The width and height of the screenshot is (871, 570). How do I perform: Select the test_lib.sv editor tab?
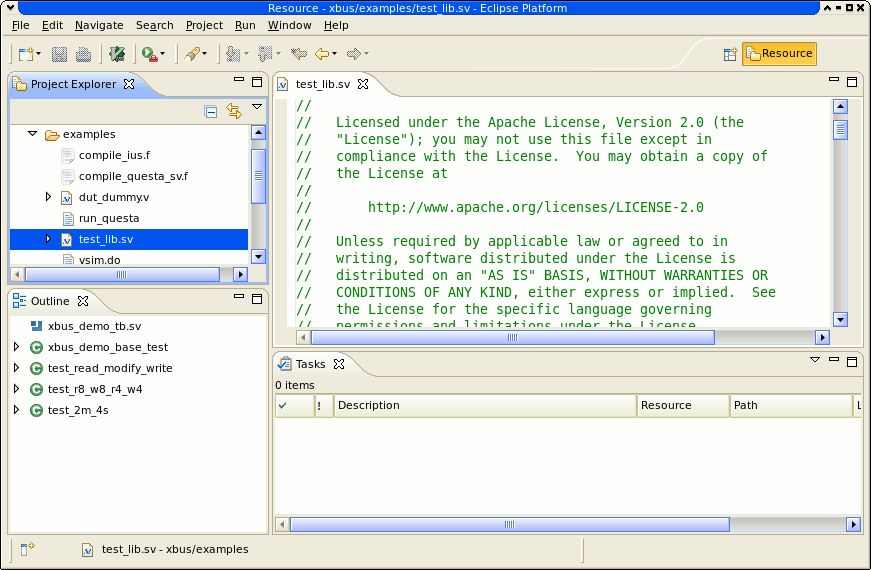click(x=322, y=84)
